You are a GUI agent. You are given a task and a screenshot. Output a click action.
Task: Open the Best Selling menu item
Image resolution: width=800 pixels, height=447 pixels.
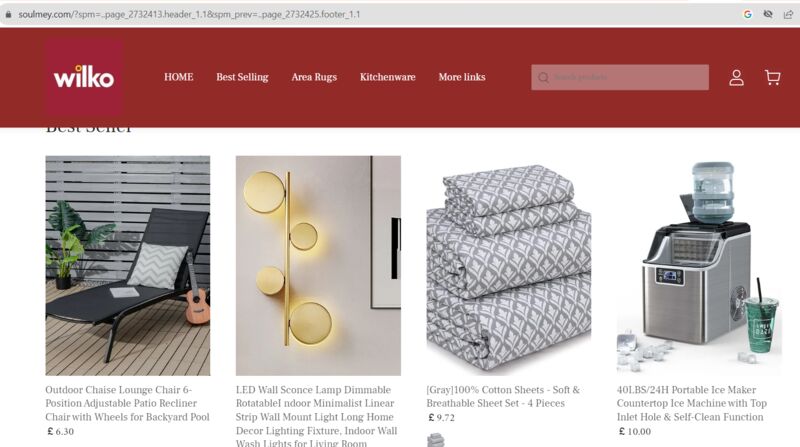[x=242, y=78]
